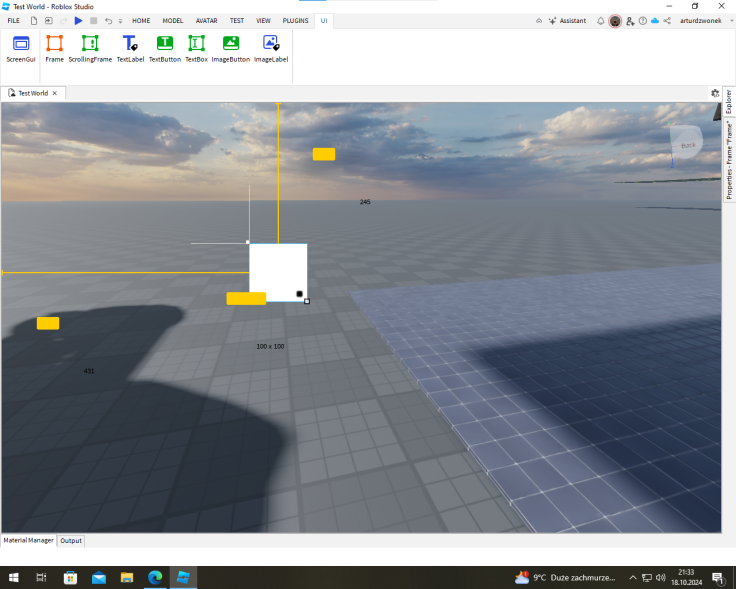Add an ImageLabel element

coord(271,49)
